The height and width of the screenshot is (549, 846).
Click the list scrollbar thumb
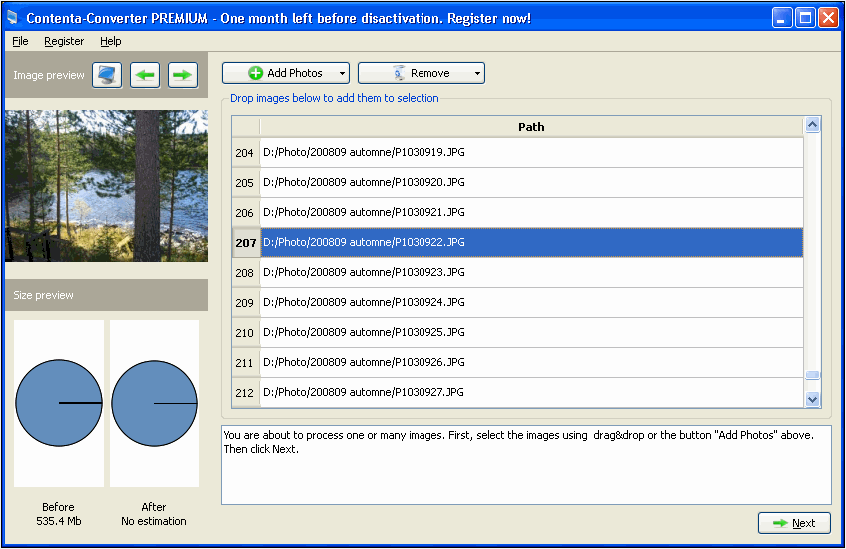813,375
